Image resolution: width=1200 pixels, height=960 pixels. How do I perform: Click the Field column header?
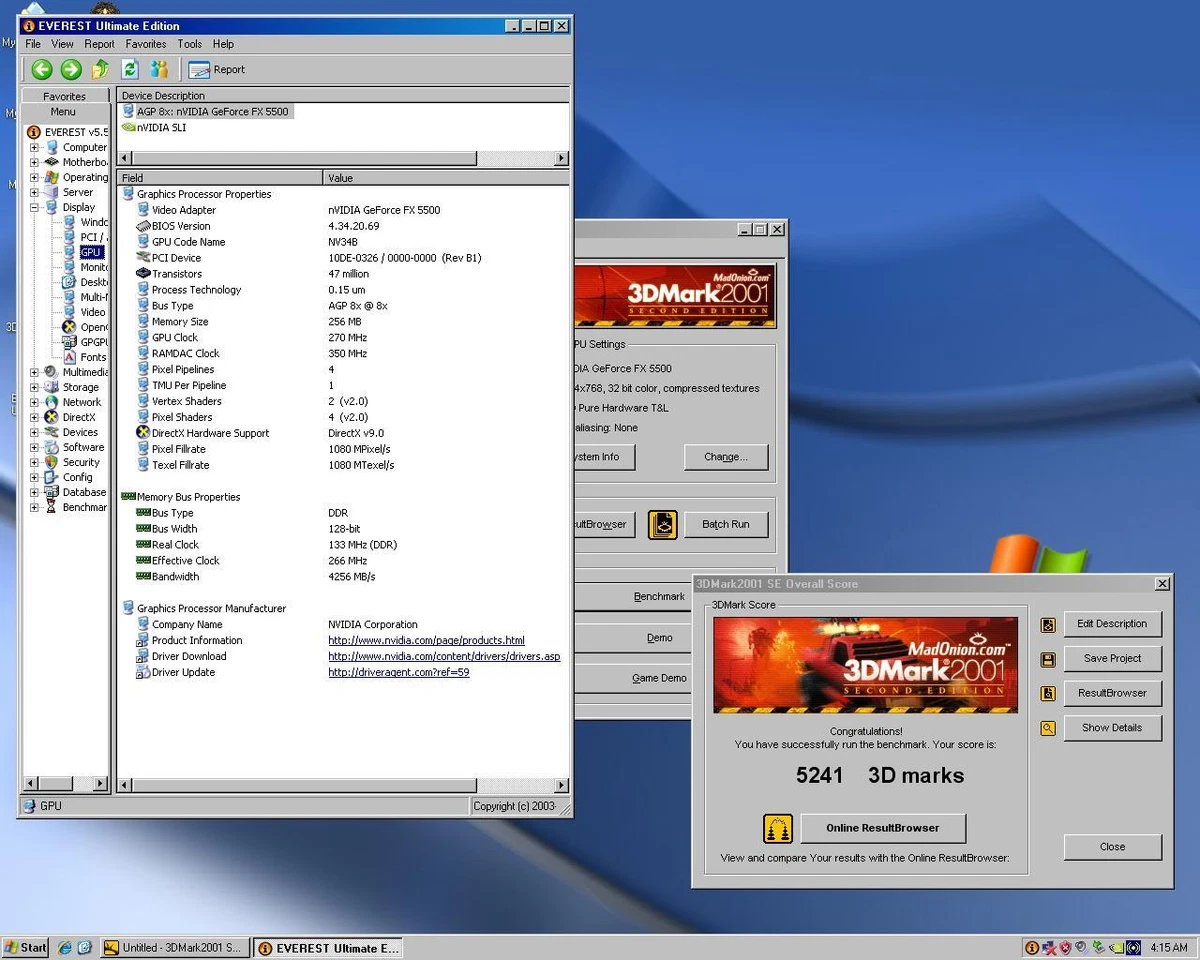(220, 178)
